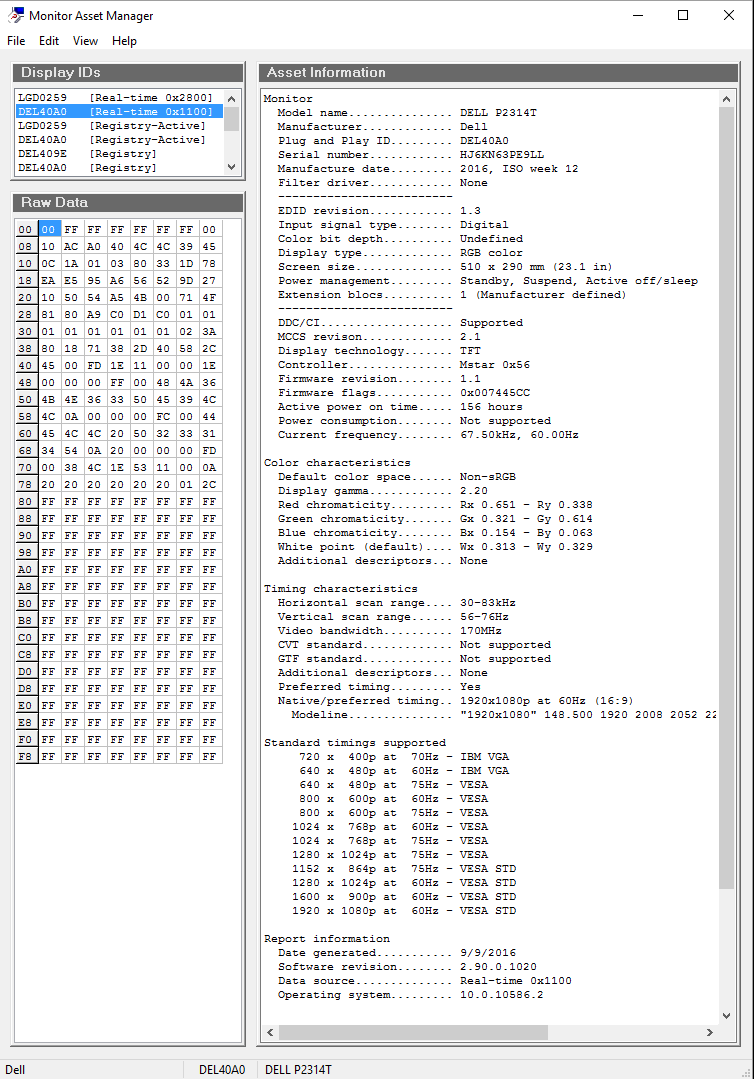
Task: Maximize the Monitor Asset Manager window
Action: [x=683, y=15]
